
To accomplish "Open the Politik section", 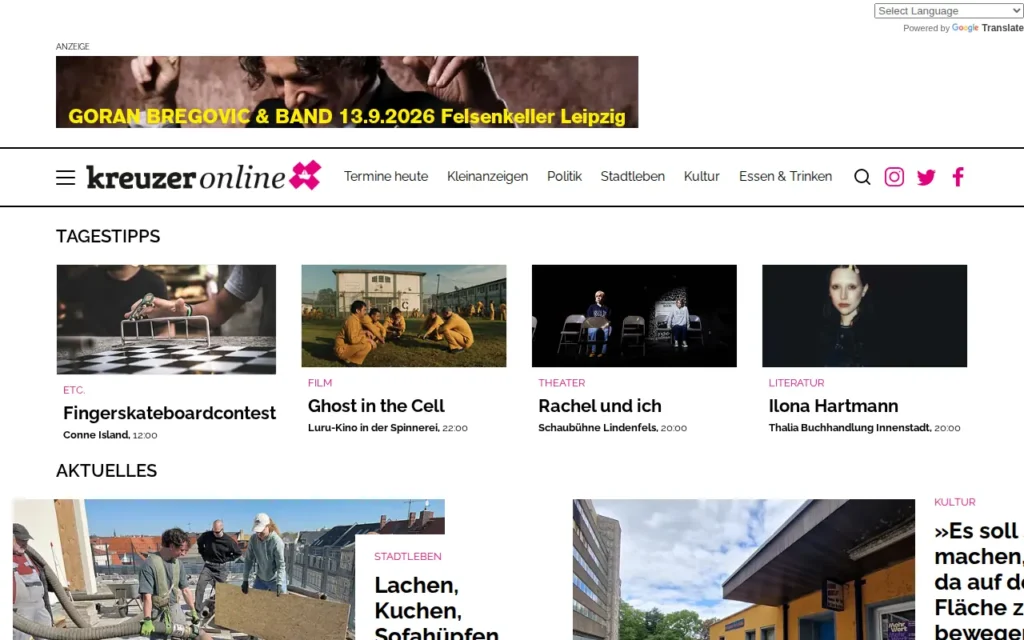I will tap(564, 176).
